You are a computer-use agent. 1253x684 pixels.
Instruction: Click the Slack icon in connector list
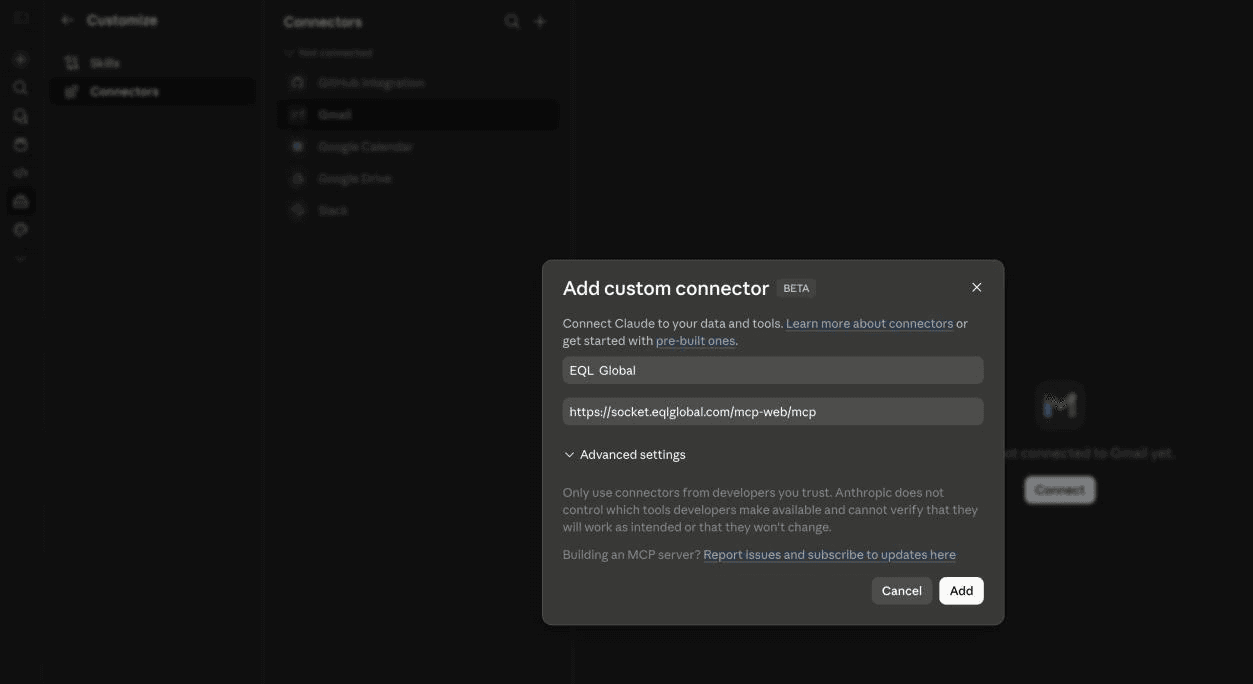coord(297,211)
